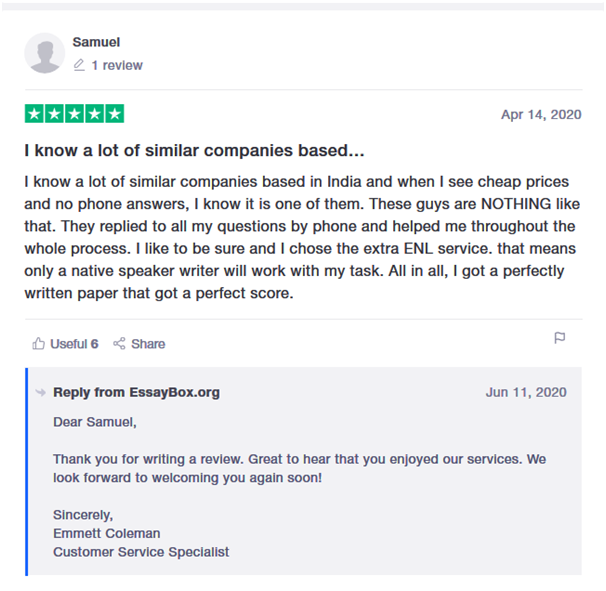This screenshot has height=591, width=606.
Task: Click Samuel's profile avatar picture
Action: [x=44, y=53]
